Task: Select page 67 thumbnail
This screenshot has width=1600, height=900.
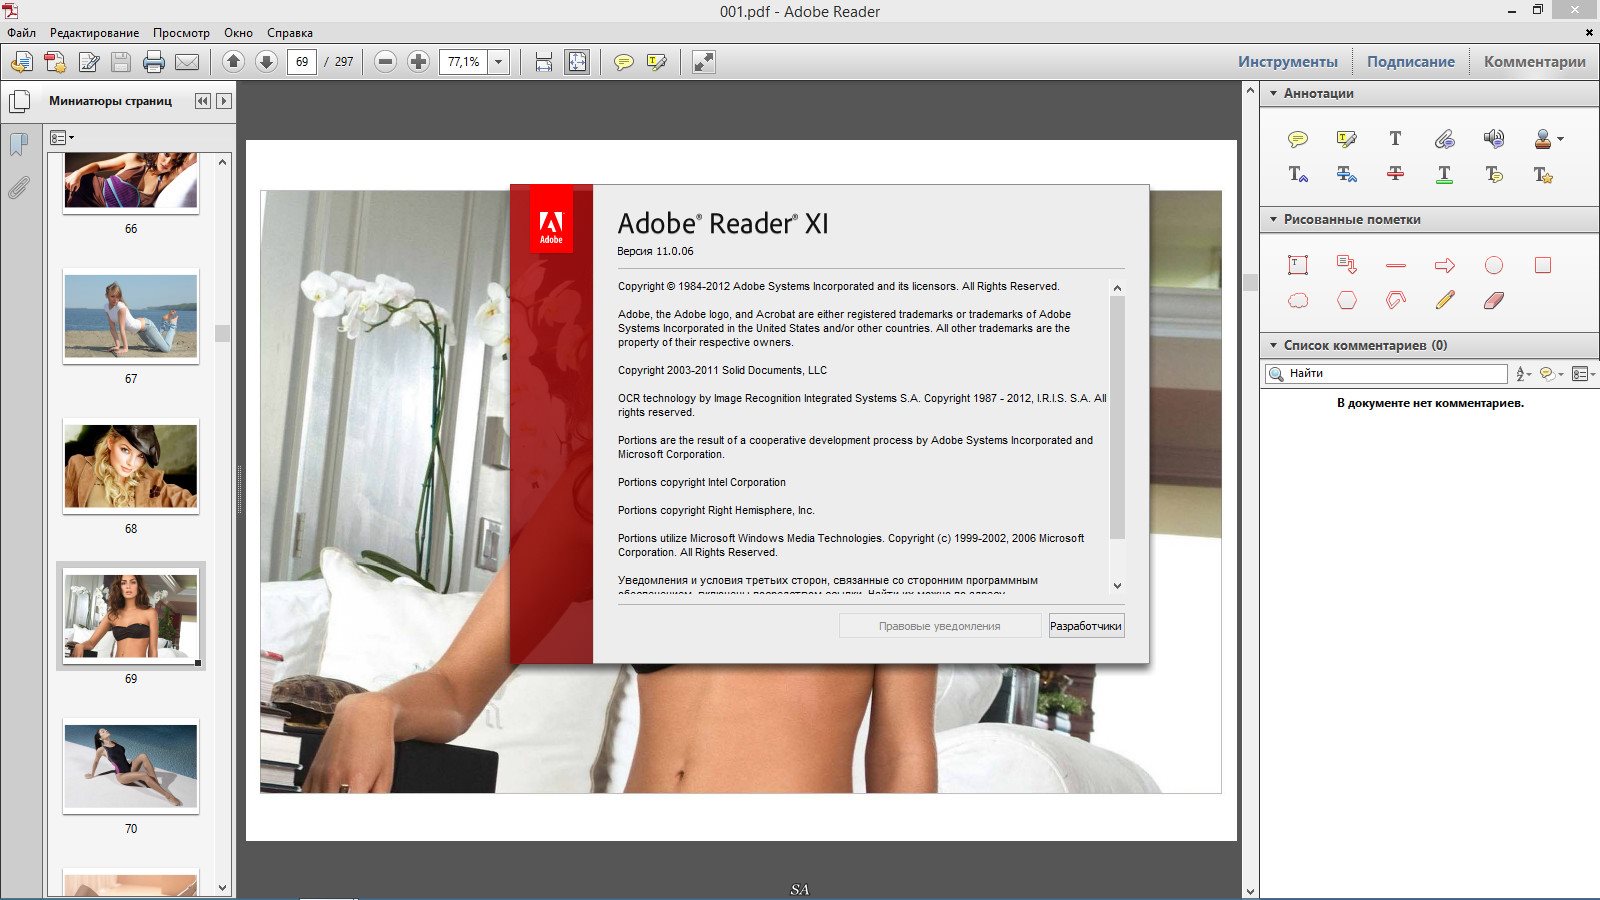Action: pyautogui.click(x=131, y=316)
